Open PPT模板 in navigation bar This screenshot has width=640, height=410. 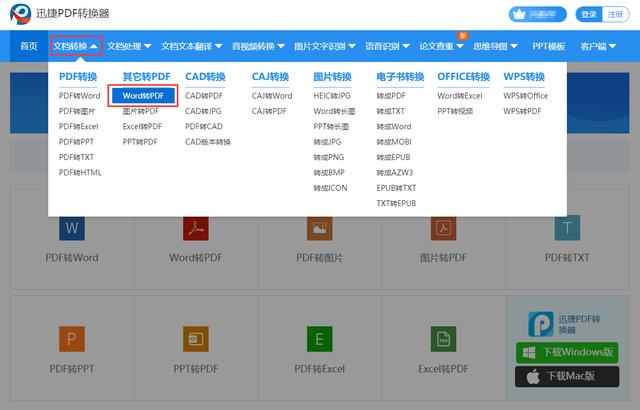click(549, 46)
